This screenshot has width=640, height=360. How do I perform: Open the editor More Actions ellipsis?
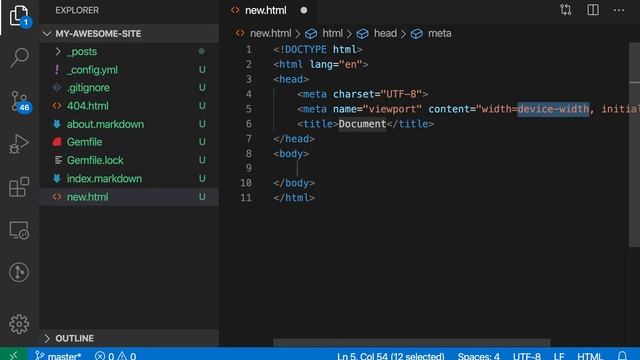[x=619, y=10]
